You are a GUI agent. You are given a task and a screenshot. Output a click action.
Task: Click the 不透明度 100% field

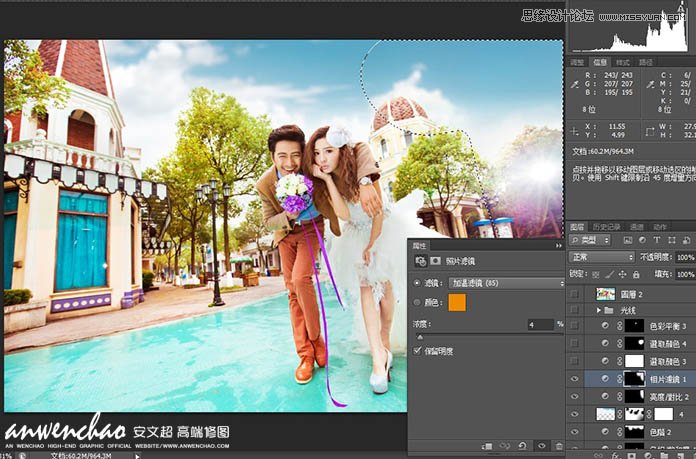[x=685, y=257]
